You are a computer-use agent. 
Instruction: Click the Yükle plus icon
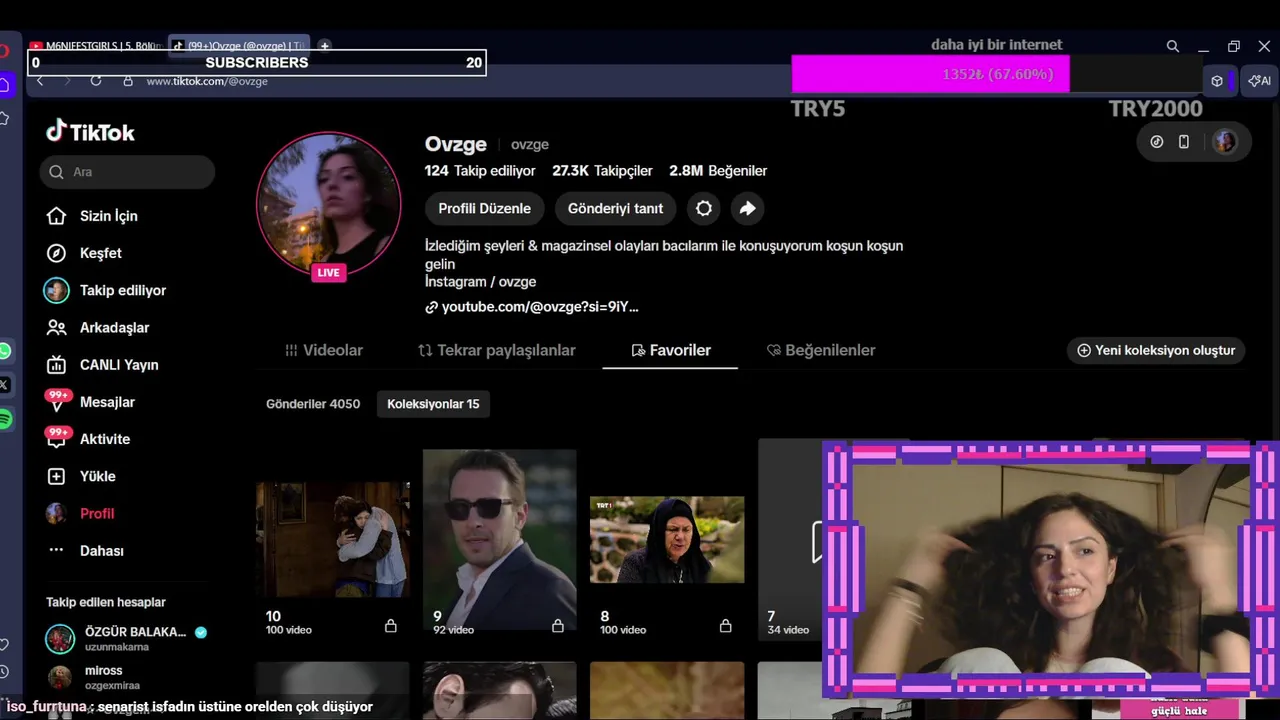pyautogui.click(x=57, y=476)
